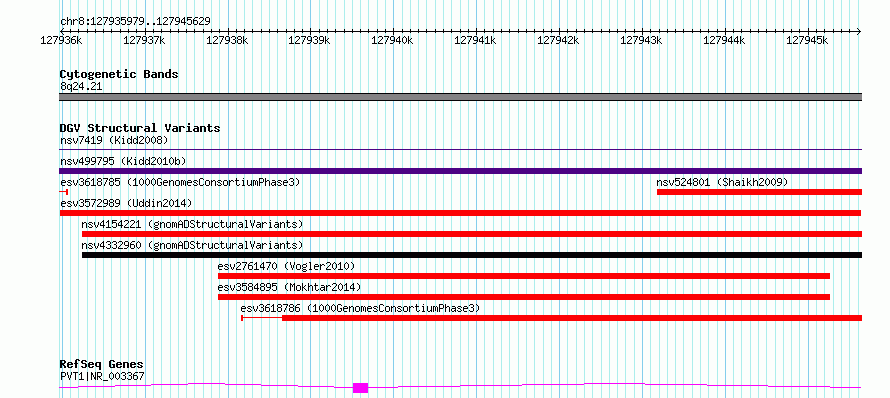The image size is (890, 398).
Task: Open the nsv524801 (Shaikh2009) variant bar
Action: pos(759,192)
